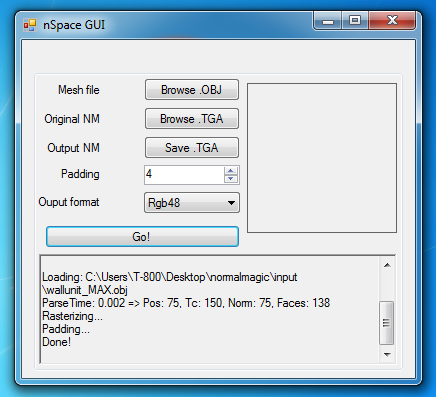Viewport: 436px width, 397px height.
Task: Close the nSpace GUI window
Action: [392, 21]
